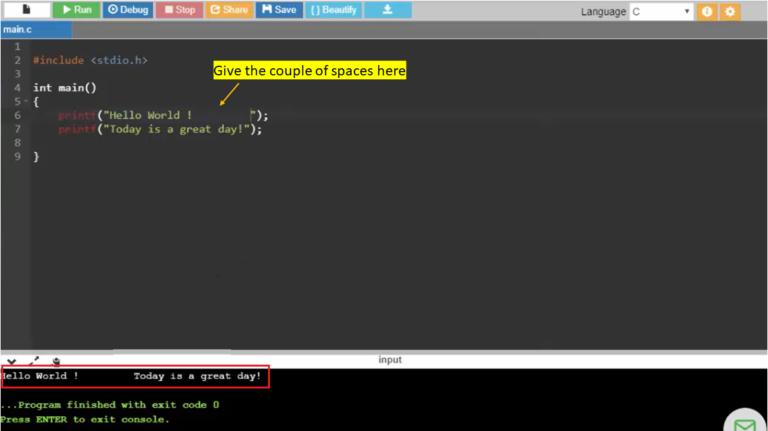Share the code
This screenshot has height=431, width=768.
[229, 10]
